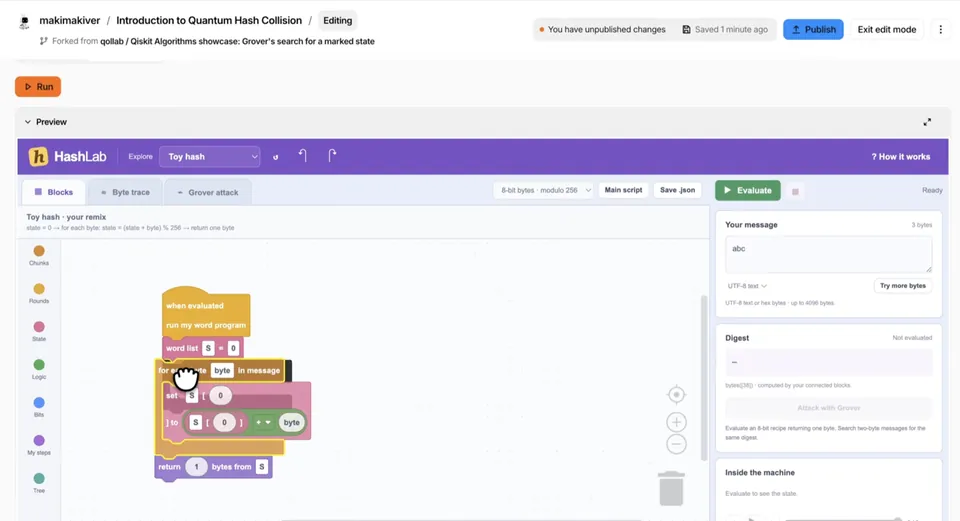Screen dimensions: 960x521
Task: Click the Try more bytes button
Action: pos(902,286)
